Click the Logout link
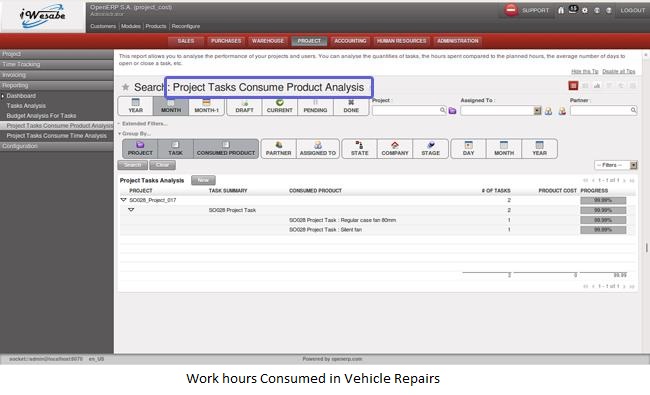The height and width of the screenshot is (395, 650). tap(633, 10)
